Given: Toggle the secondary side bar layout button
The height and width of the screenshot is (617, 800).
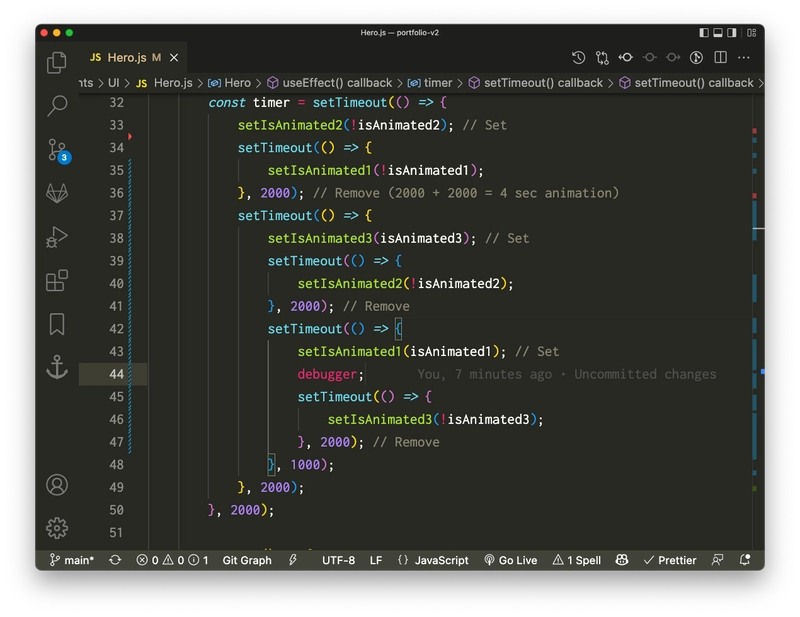Looking at the screenshot, I should tap(732, 33).
